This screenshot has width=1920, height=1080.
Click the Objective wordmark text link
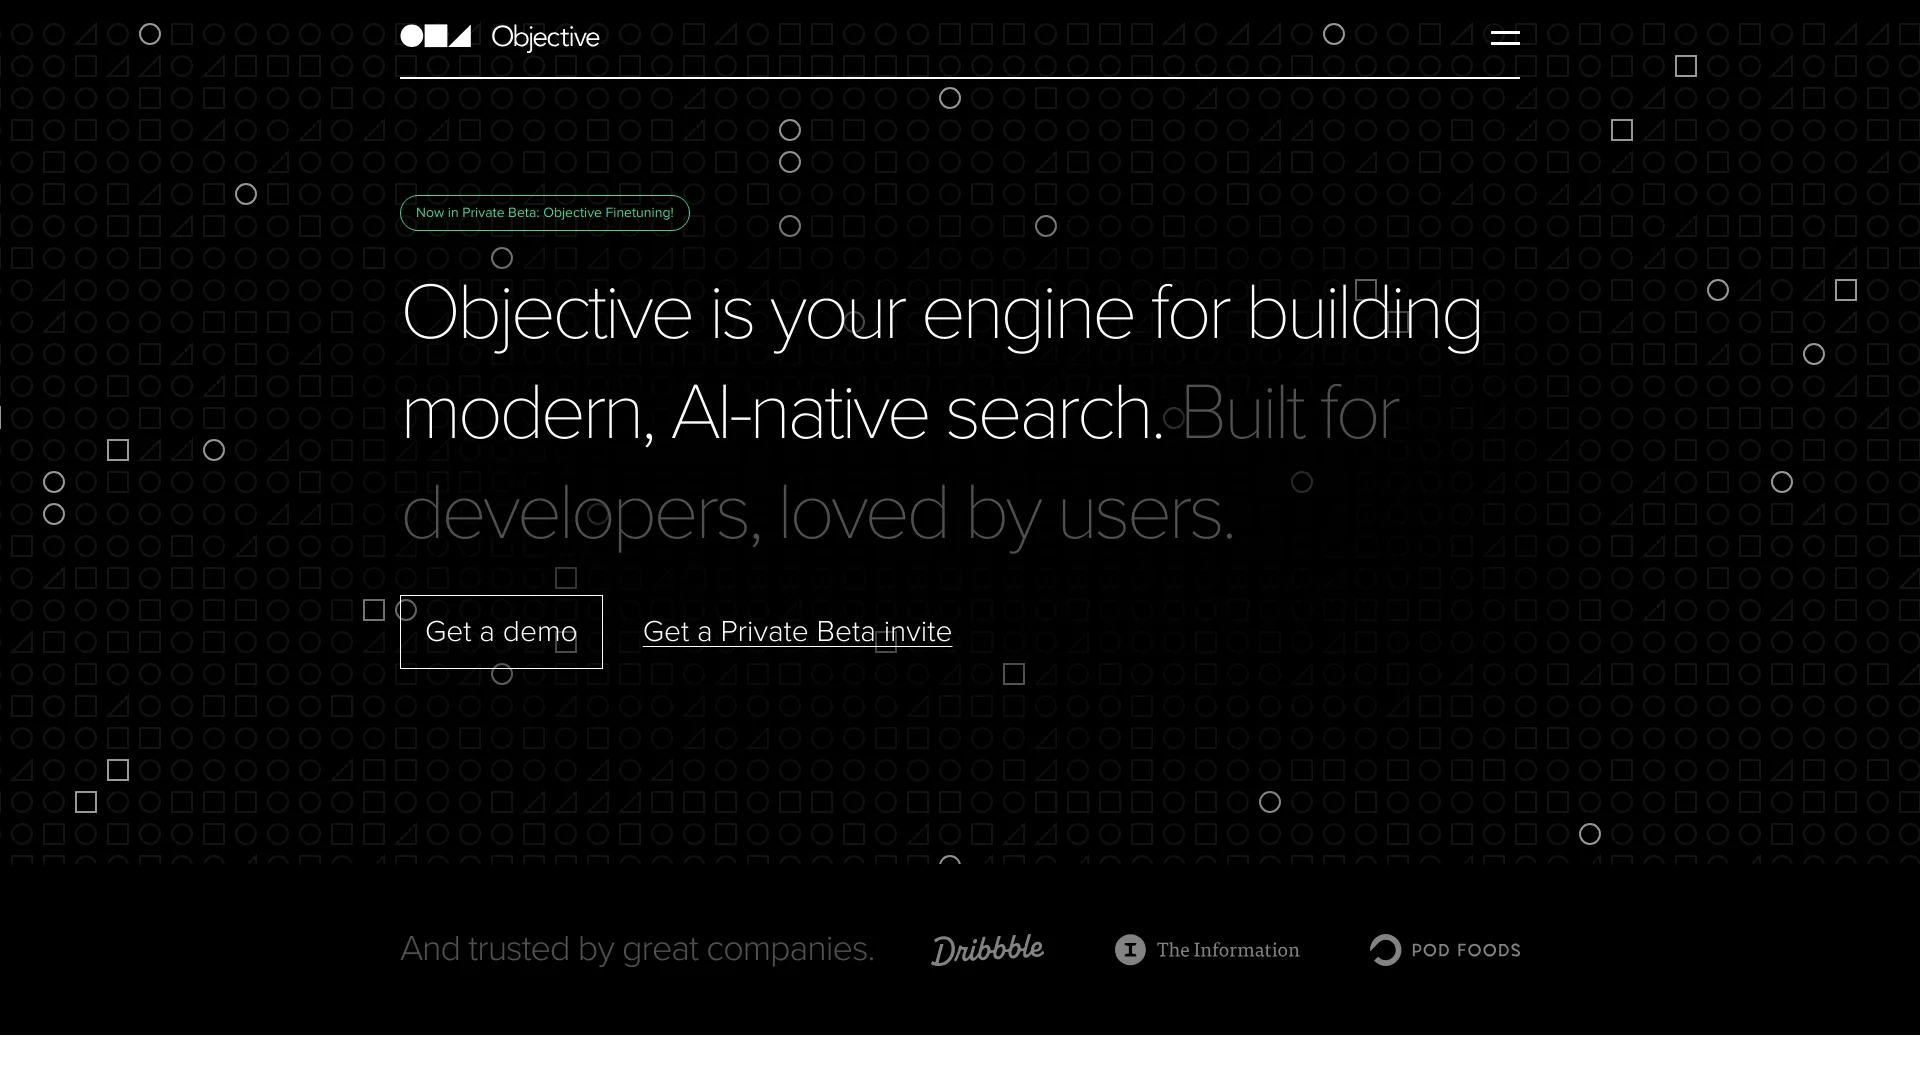[x=545, y=37]
